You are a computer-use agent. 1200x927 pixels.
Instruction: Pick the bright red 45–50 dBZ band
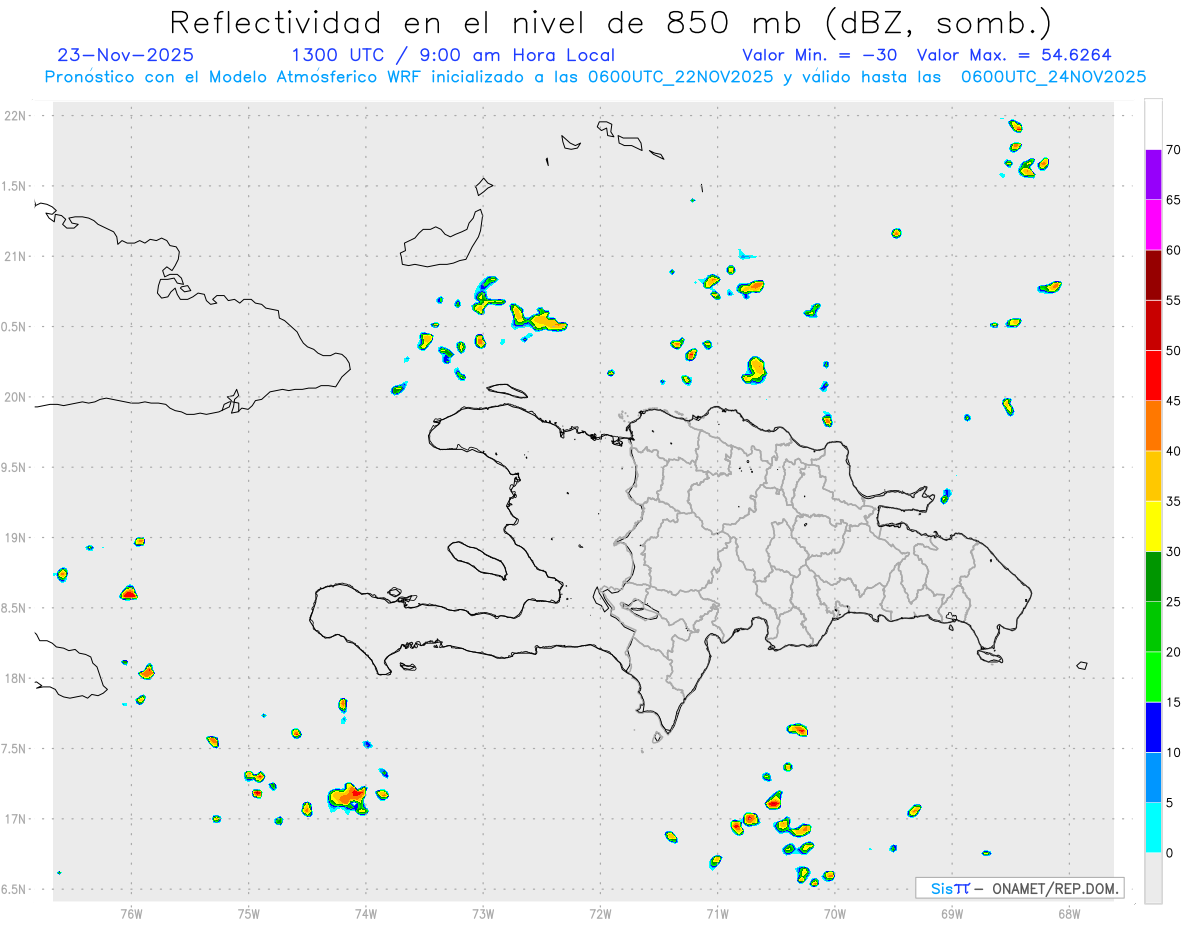coord(1153,376)
